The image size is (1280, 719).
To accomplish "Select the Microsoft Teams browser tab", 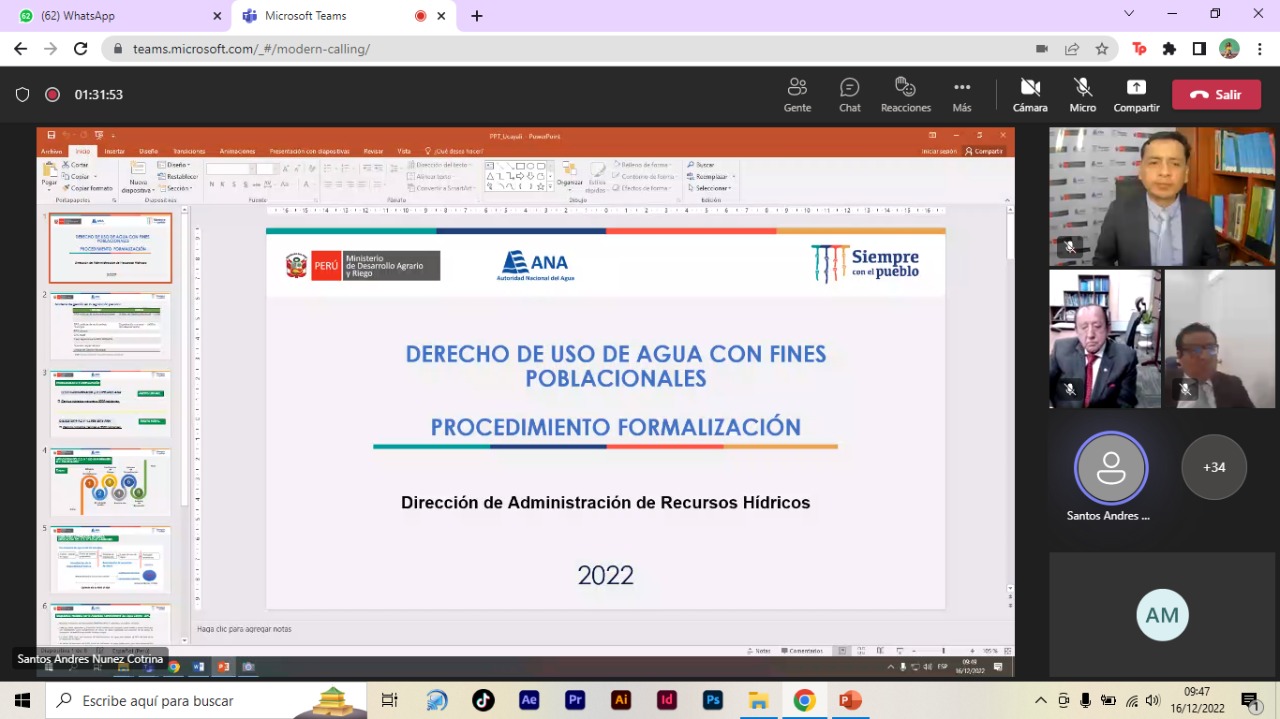I will click(334, 16).
